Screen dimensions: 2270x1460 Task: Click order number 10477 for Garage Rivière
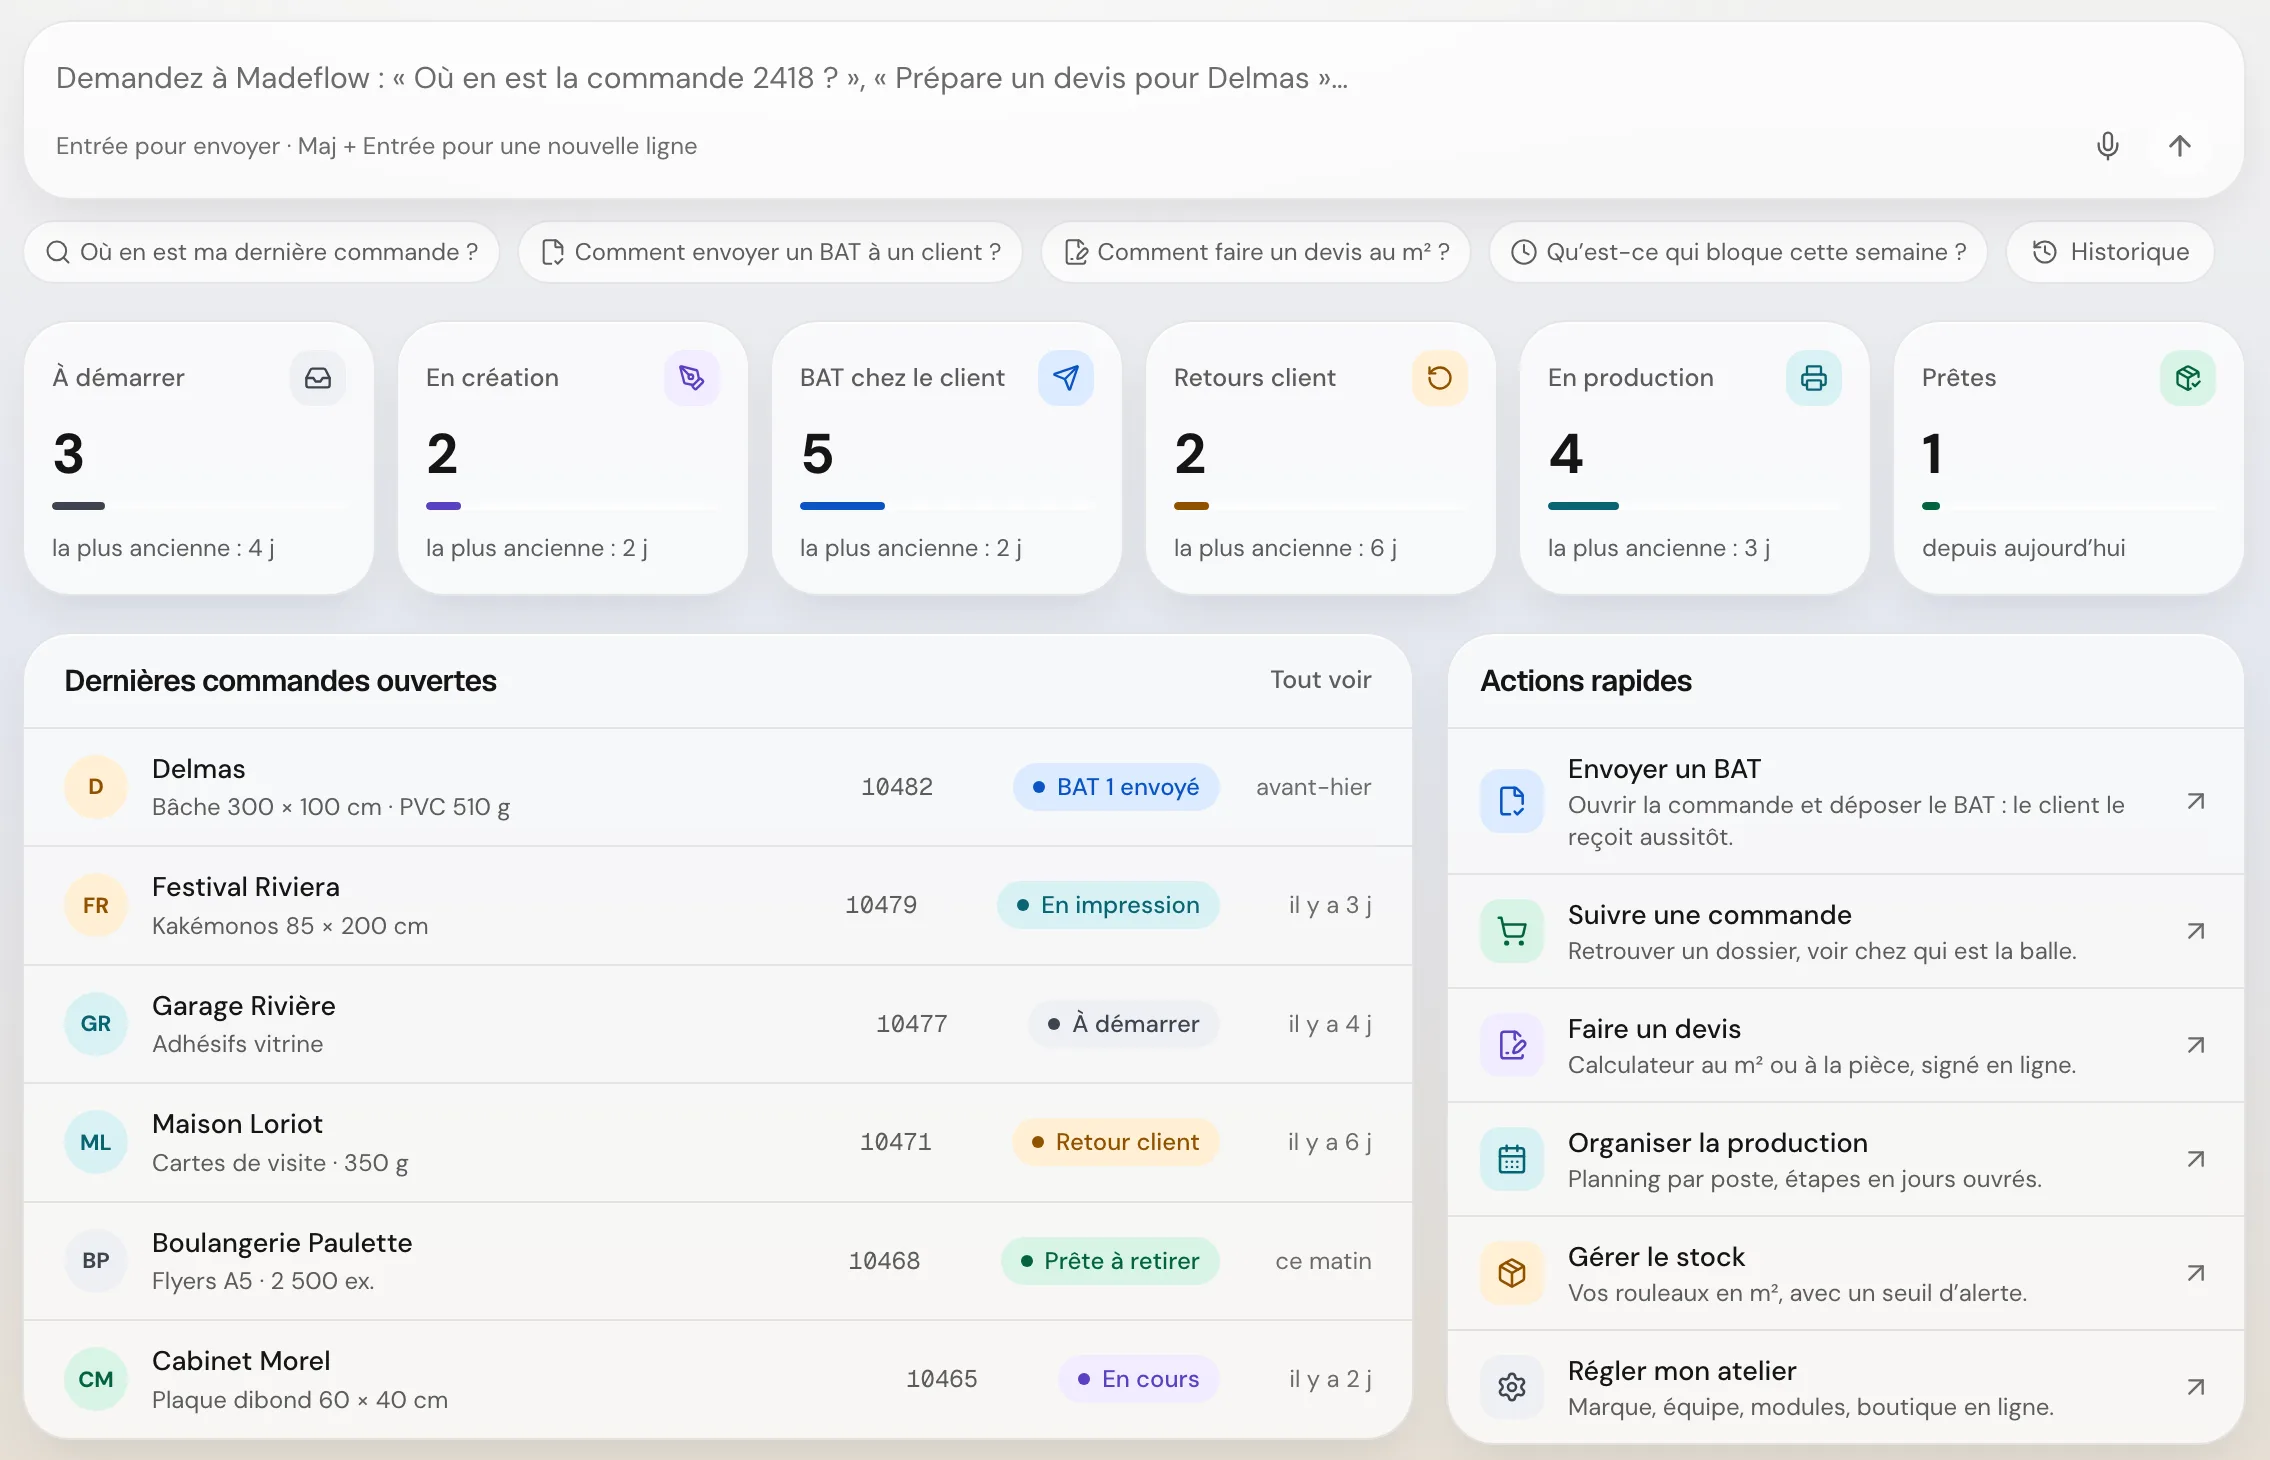(x=911, y=1024)
